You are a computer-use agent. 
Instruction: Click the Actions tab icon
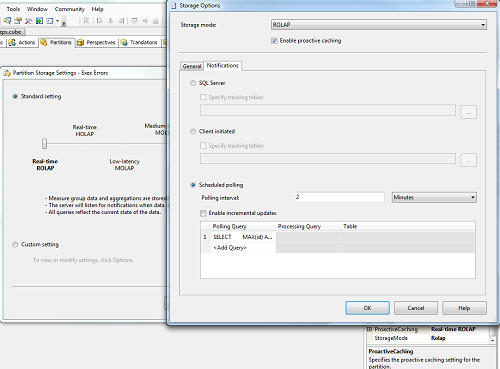pyautogui.click(x=12, y=42)
